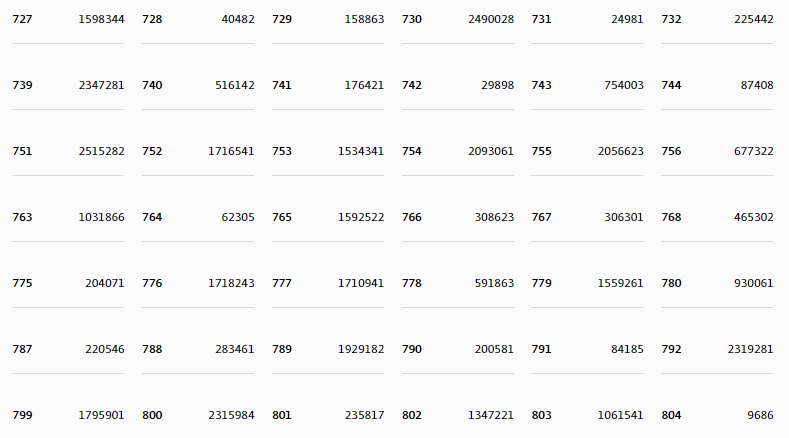This screenshot has height=438, width=789.
Task: Select the value 465302 for 768
Action: coord(753,217)
